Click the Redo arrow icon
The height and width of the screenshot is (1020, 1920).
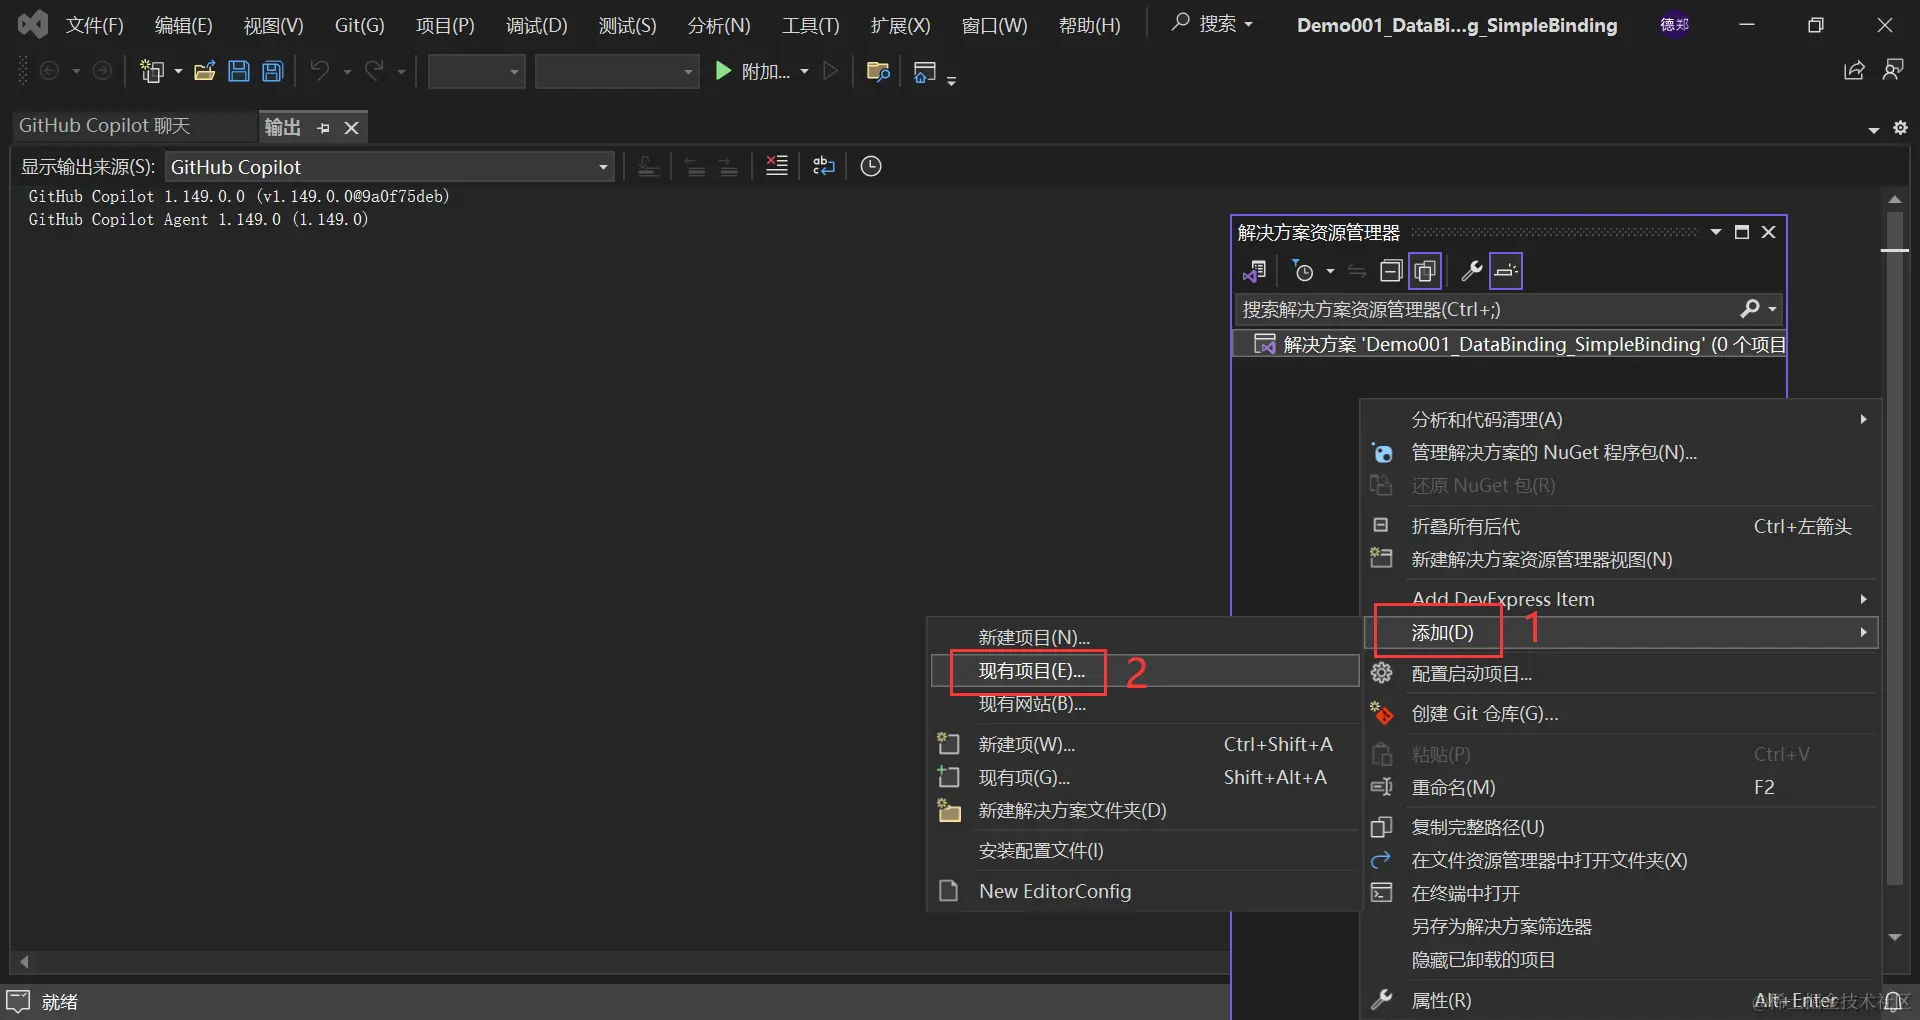pos(375,71)
